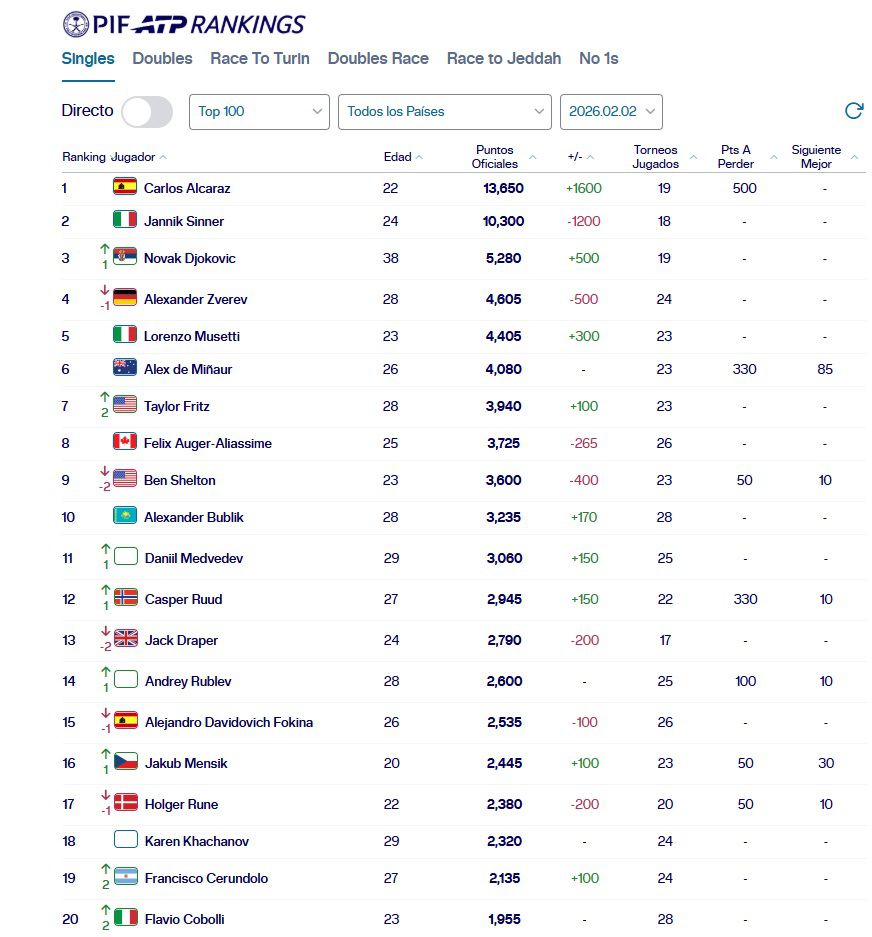Switch to the Doubles tab
872x937 pixels.
pos(162,59)
